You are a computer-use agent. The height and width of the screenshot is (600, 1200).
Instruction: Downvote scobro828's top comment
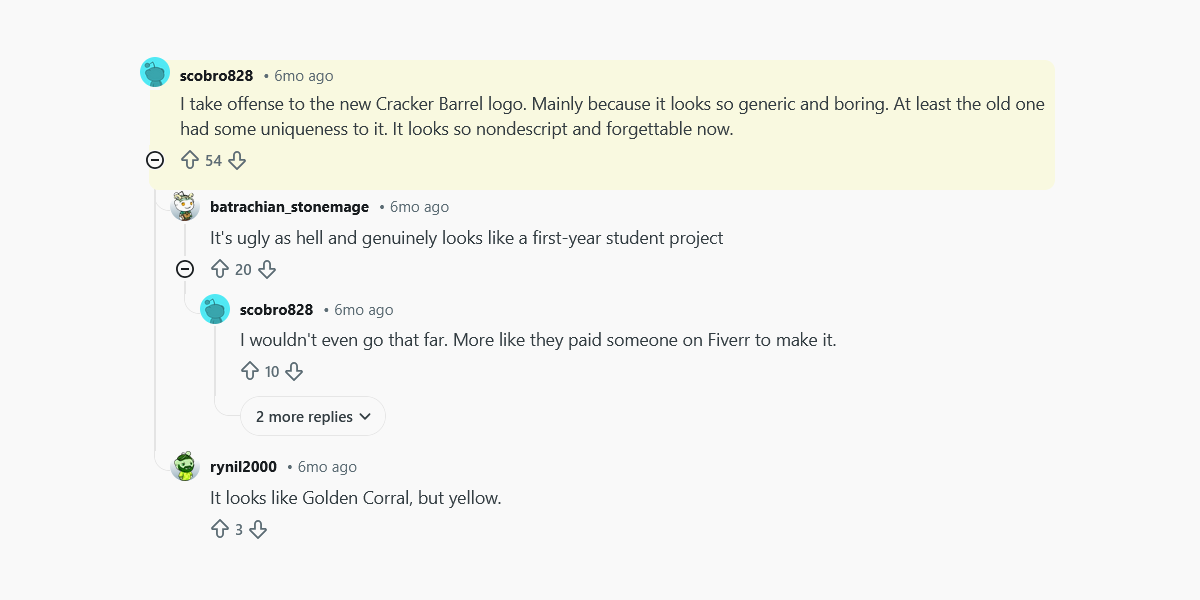pyautogui.click(x=236, y=159)
